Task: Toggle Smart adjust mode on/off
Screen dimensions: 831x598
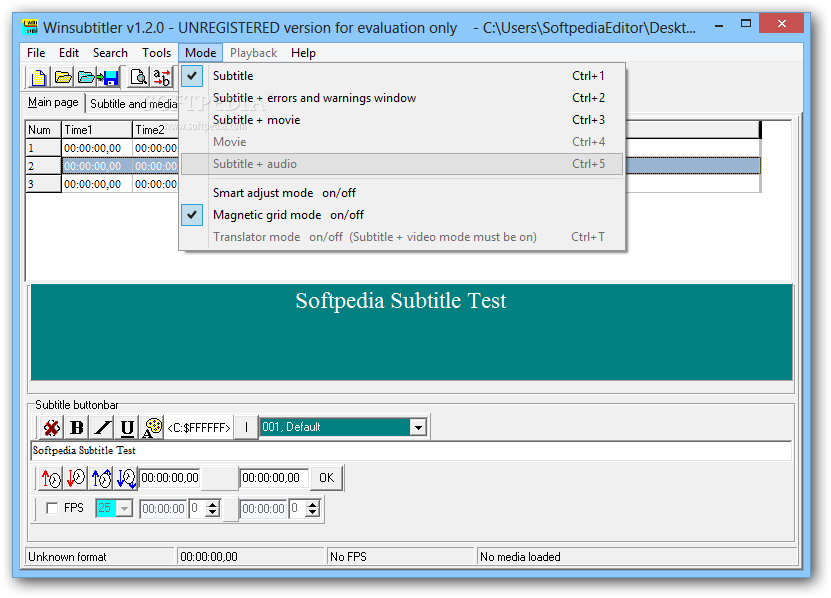Action: click(403, 193)
